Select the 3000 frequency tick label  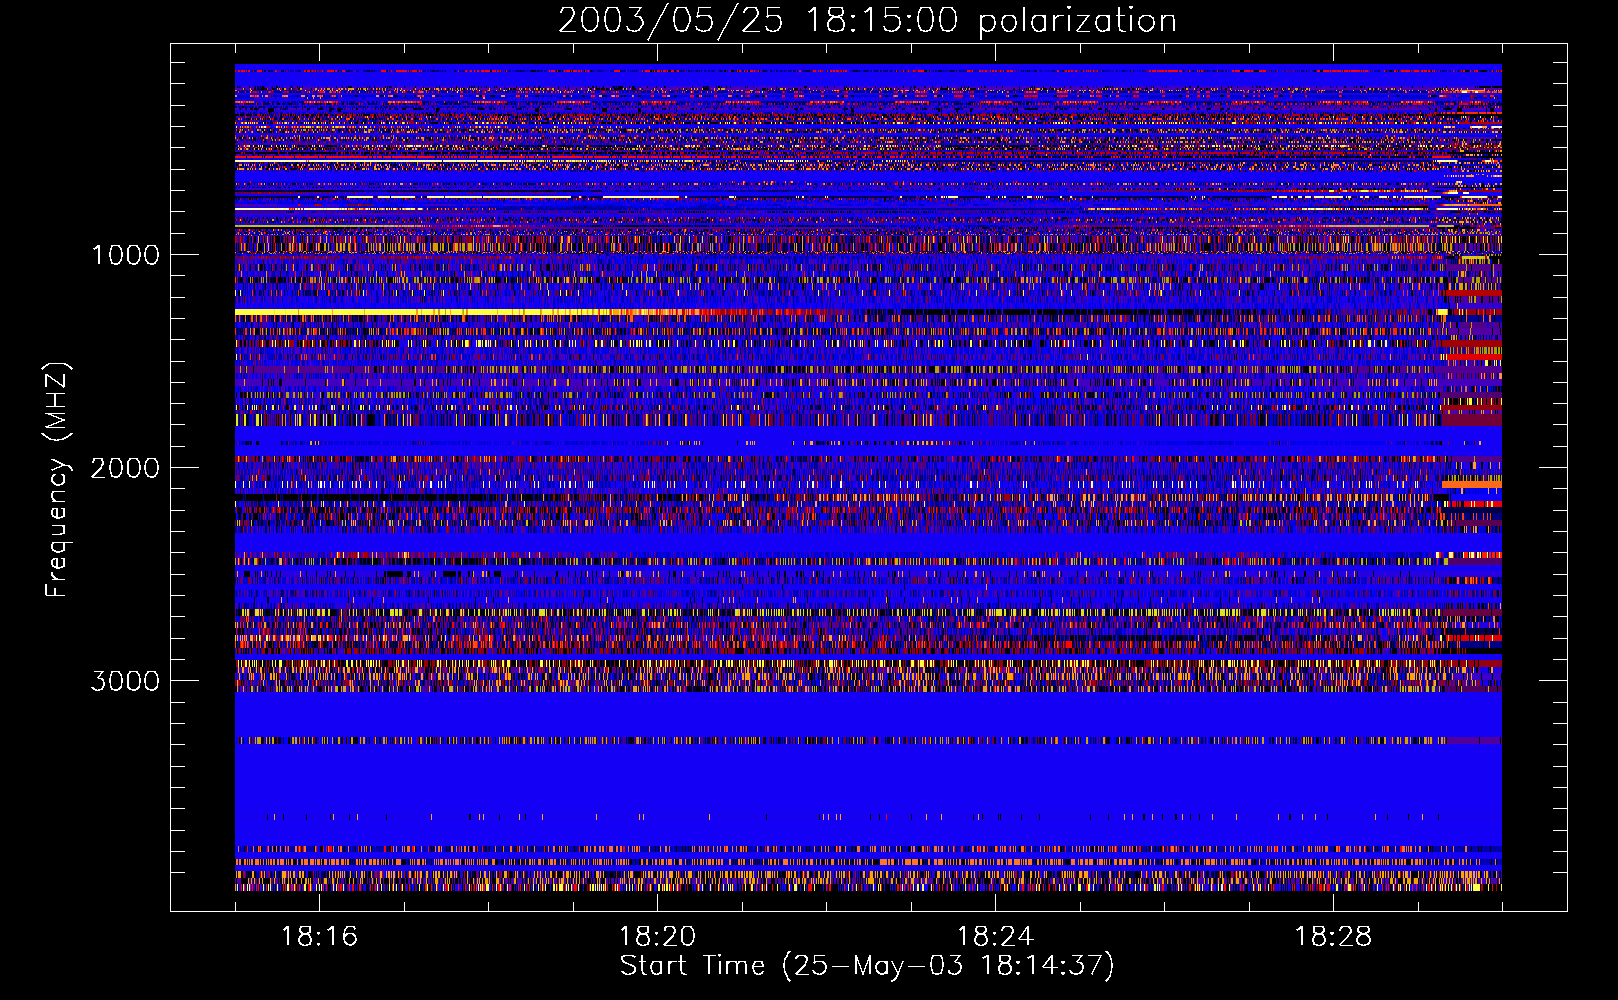coord(125,681)
